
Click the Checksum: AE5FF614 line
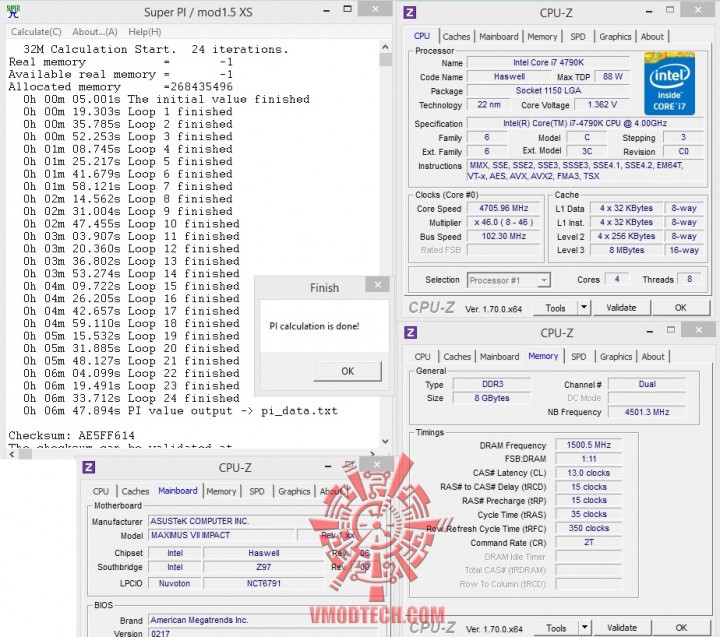[72, 435]
